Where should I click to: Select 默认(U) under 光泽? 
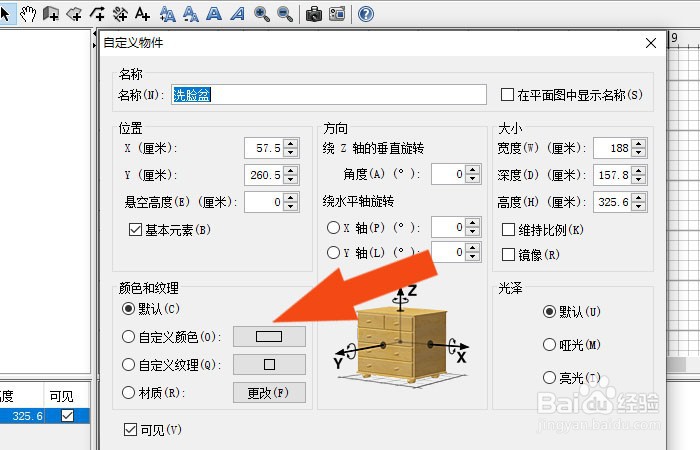click(549, 312)
